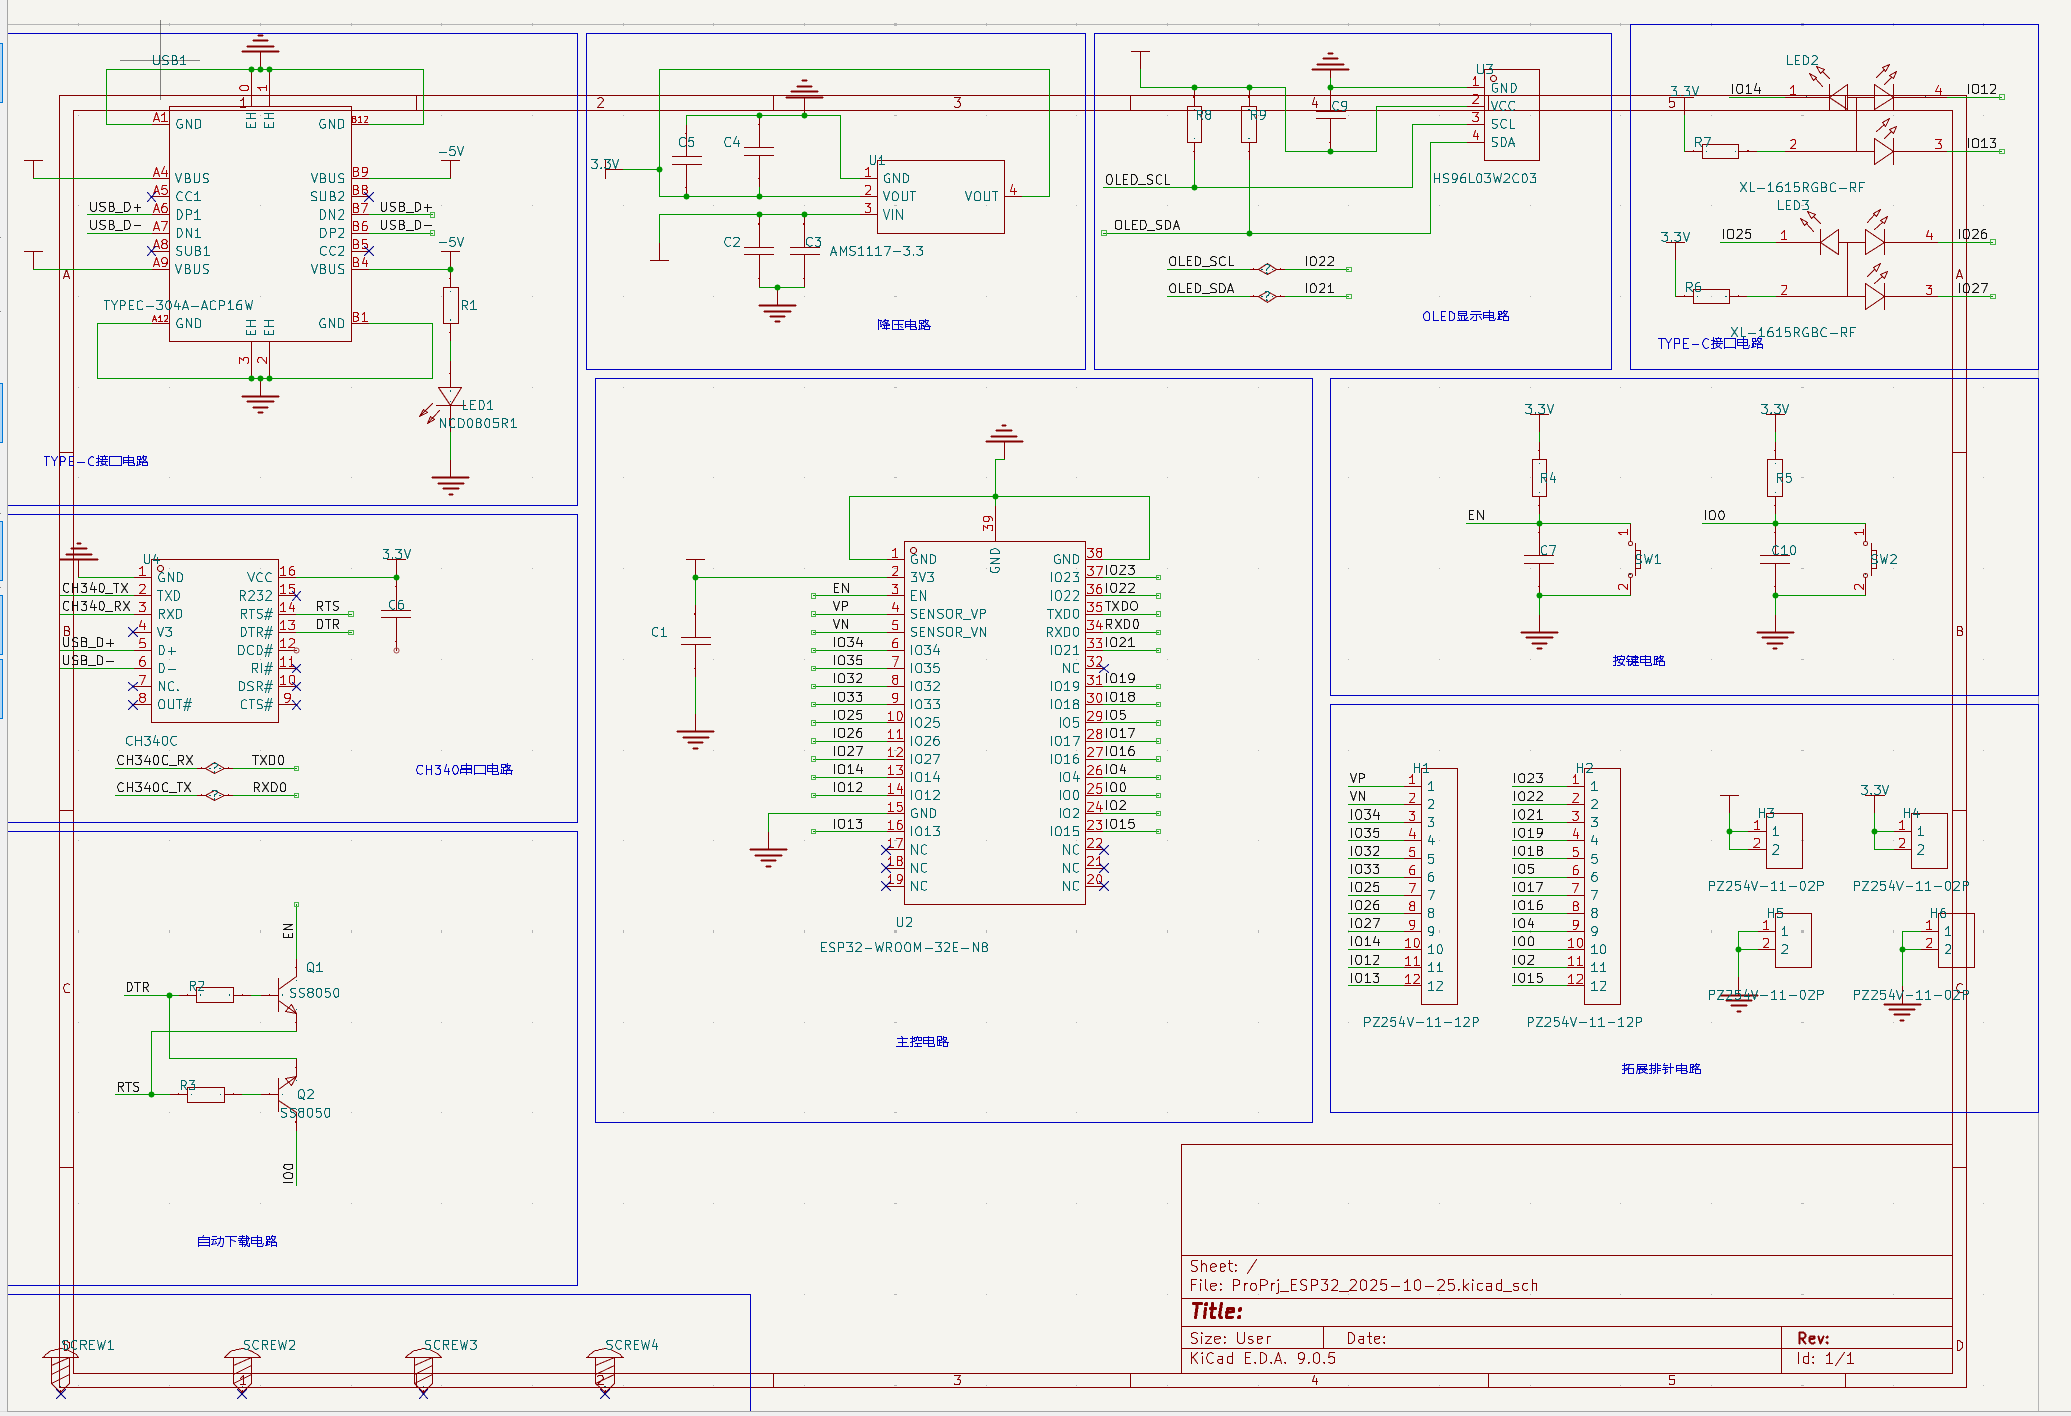Image resolution: width=2071 pixels, height=1416 pixels.
Task: Click the File name text in title block
Action: (1363, 1286)
